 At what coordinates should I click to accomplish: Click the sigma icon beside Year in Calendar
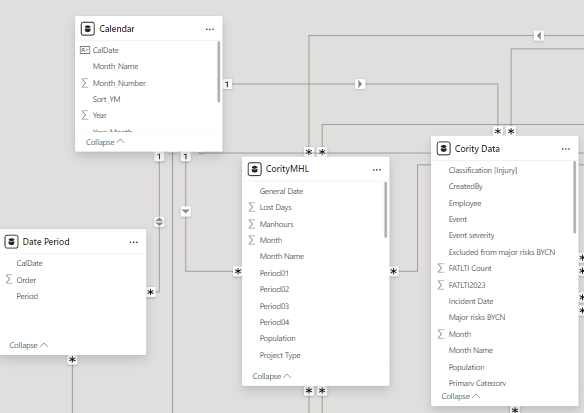[x=85, y=115]
